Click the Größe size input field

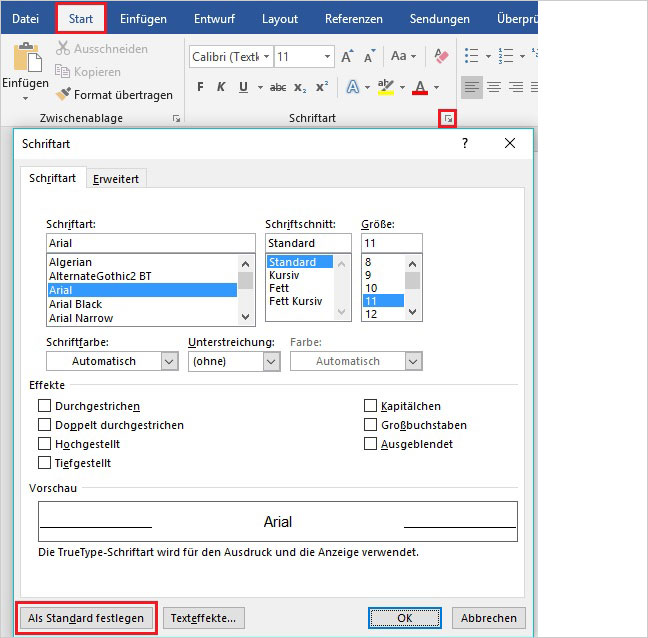click(392, 243)
